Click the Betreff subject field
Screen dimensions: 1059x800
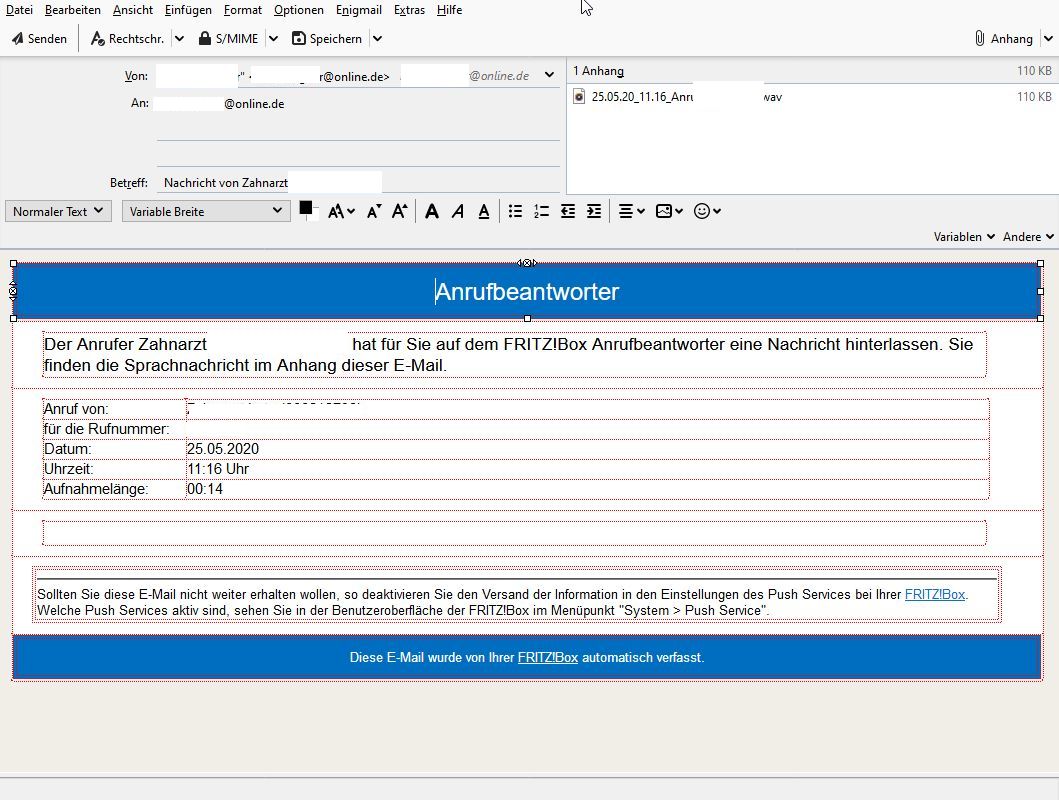click(x=358, y=182)
